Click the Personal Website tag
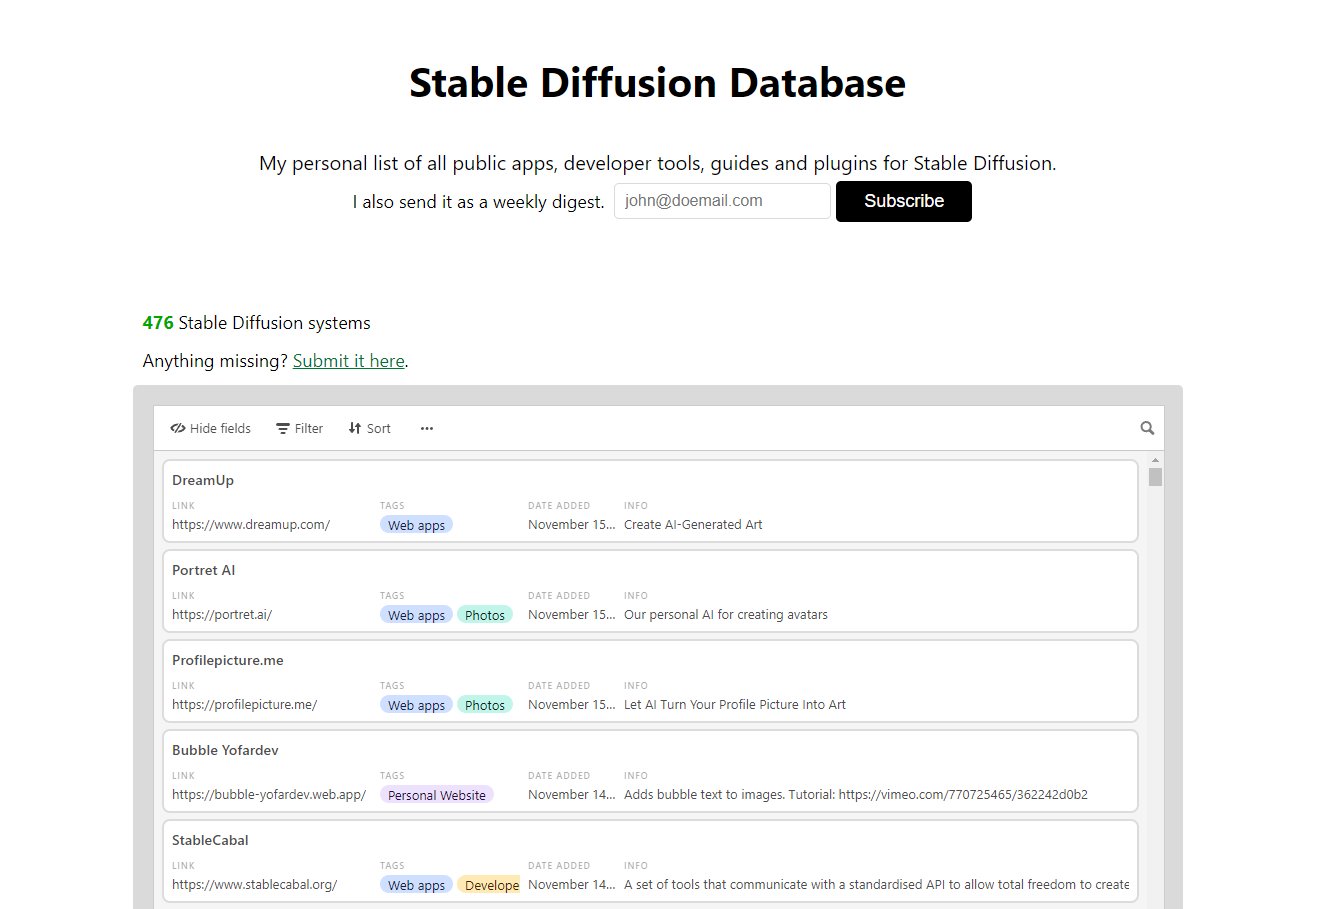This screenshot has height=909, width=1334. 437,795
